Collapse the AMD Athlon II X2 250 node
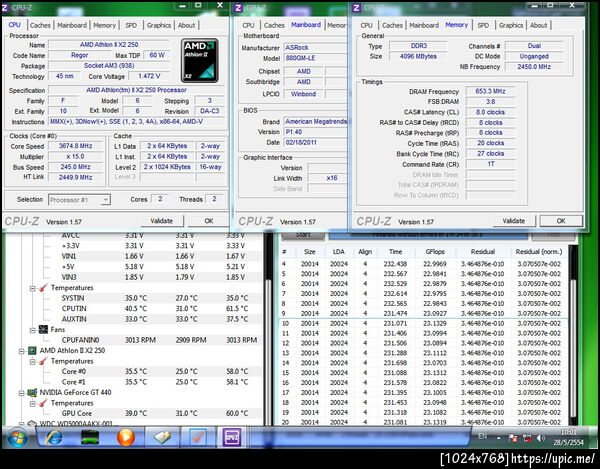The image size is (600, 469). coord(22,351)
